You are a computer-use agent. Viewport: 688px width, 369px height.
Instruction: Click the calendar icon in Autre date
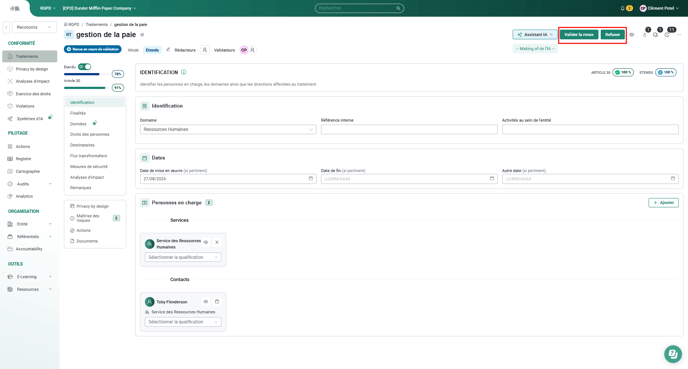[673, 179]
